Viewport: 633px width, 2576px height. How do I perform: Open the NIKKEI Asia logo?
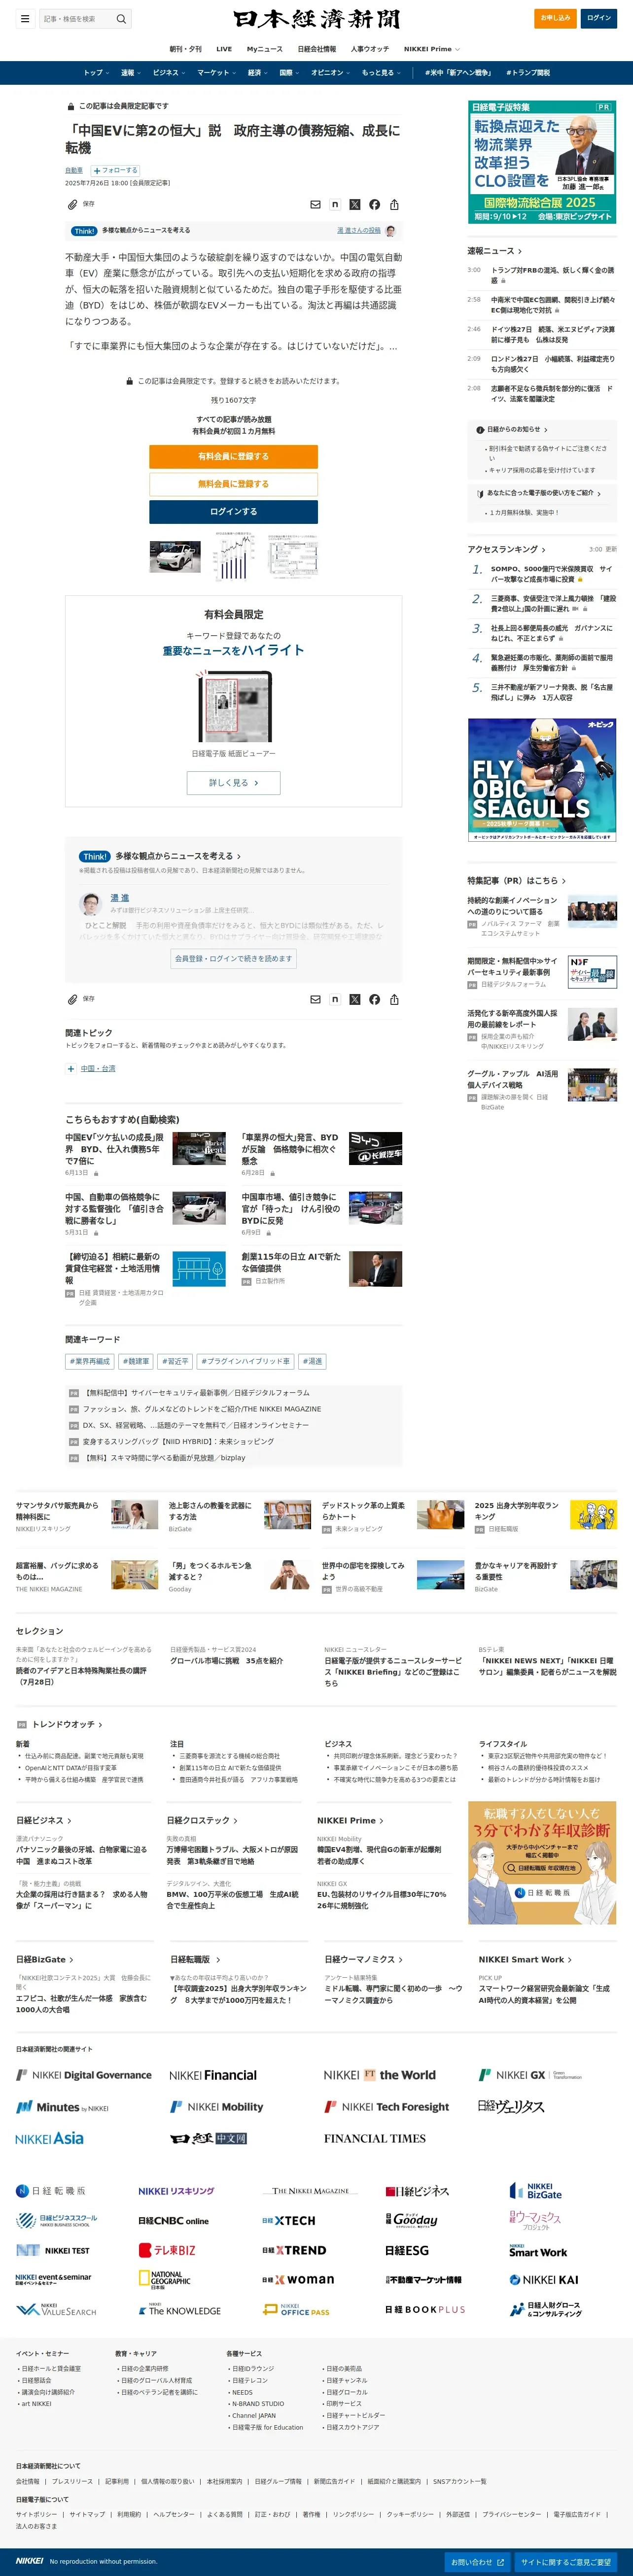pyautogui.click(x=49, y=2138)
